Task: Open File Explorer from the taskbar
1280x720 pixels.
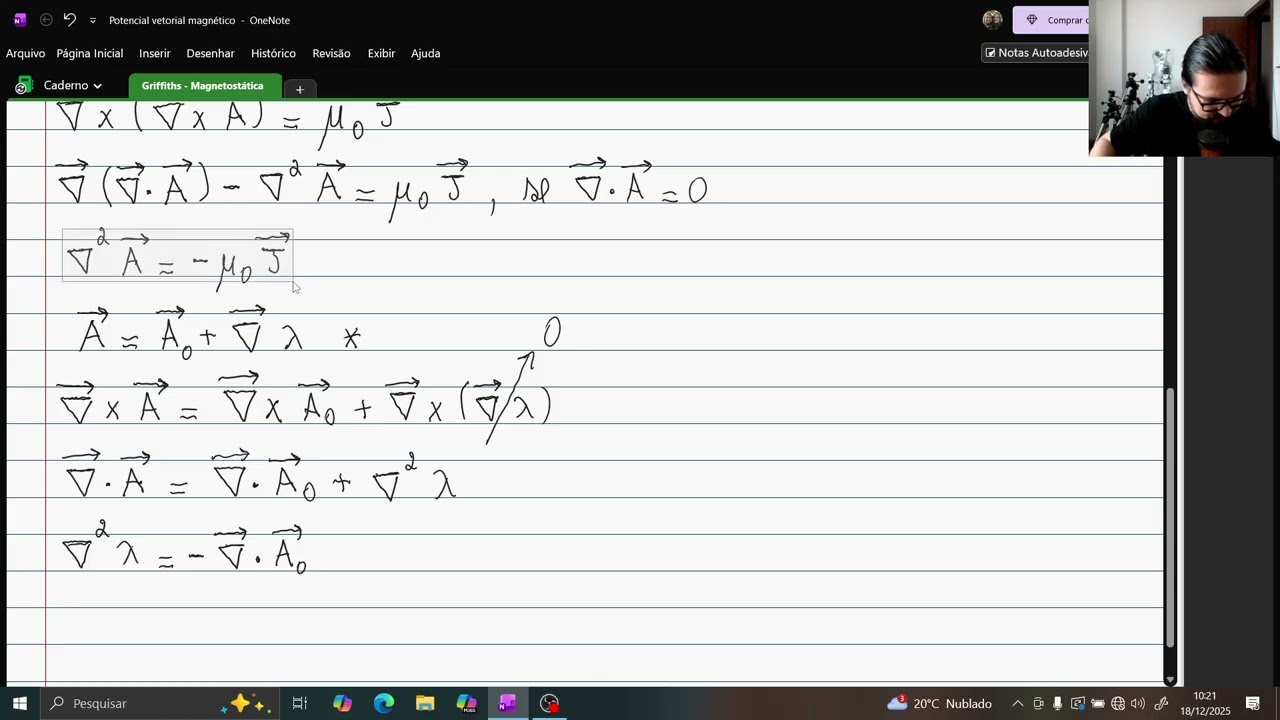Action: point(425,703)
